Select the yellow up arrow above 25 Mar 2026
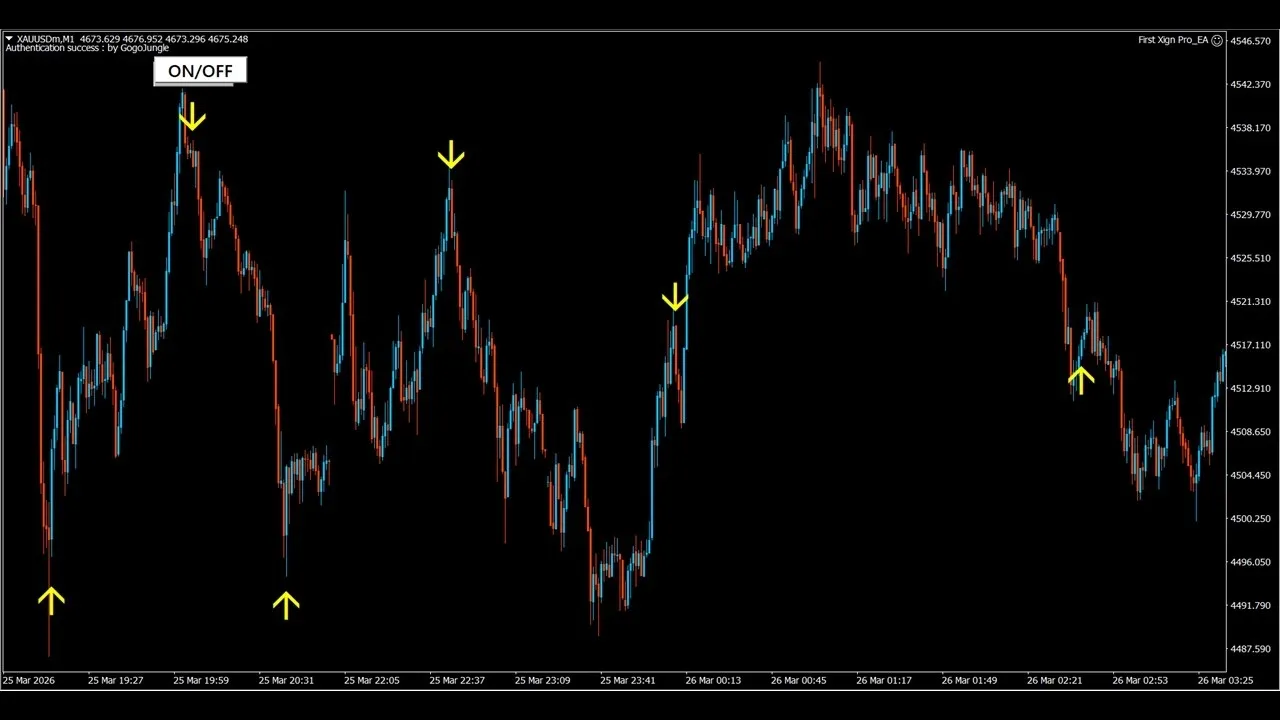1280x720 pixels. (x=51, y=600)
